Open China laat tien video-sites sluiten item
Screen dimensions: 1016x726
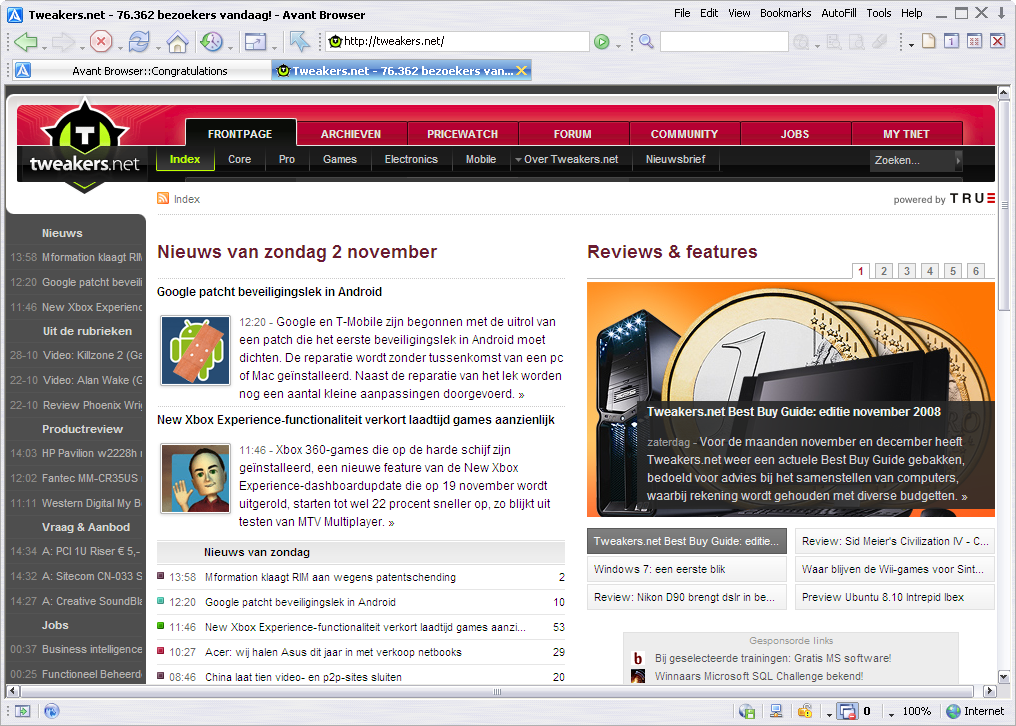tap(303, 677)
